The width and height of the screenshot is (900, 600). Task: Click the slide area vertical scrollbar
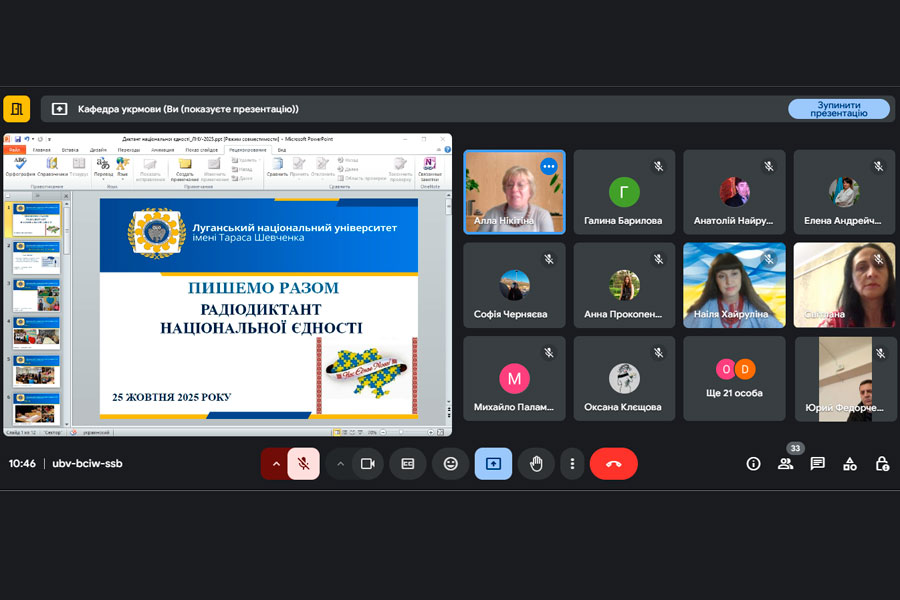(448, 299)
